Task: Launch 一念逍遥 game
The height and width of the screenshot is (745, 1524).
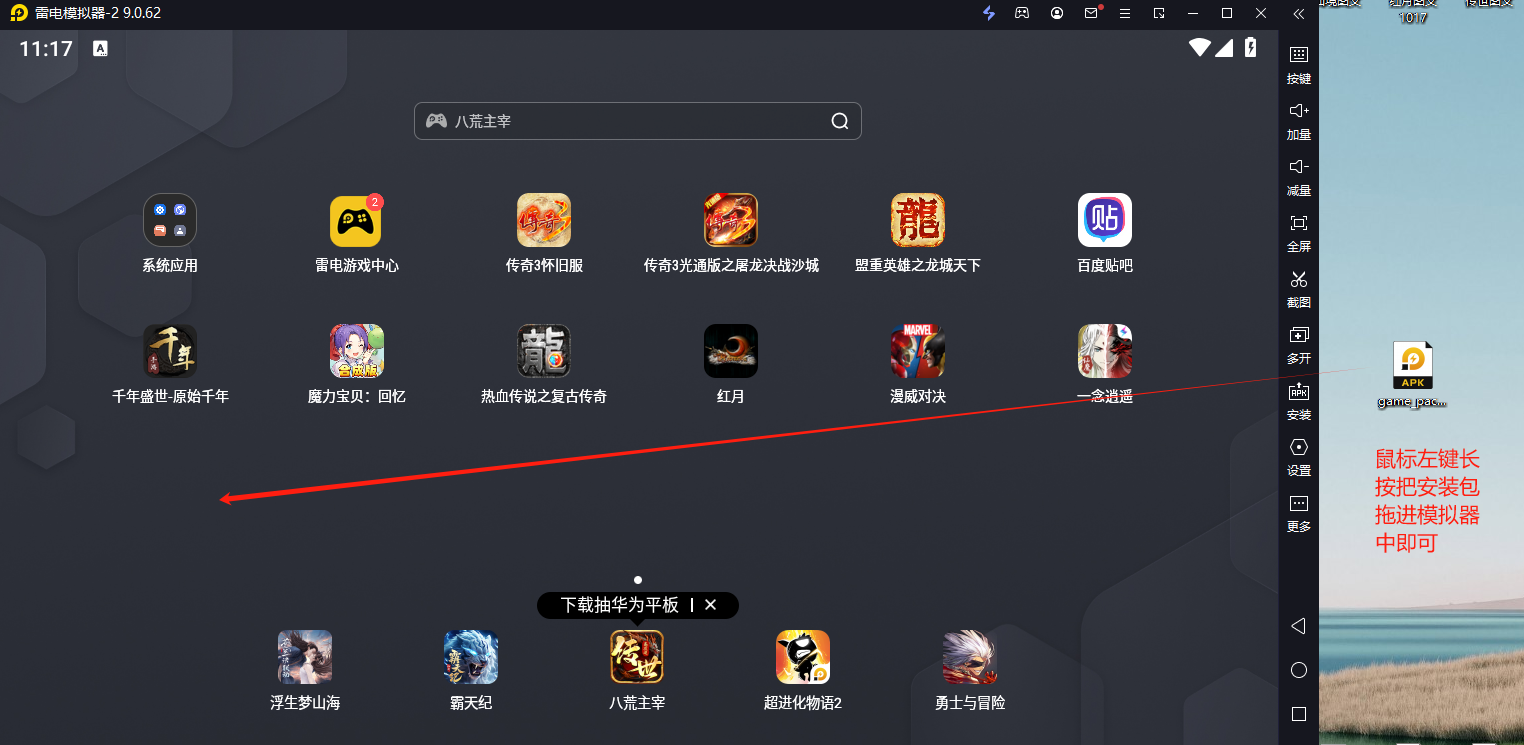Action: coord(1105,351)
